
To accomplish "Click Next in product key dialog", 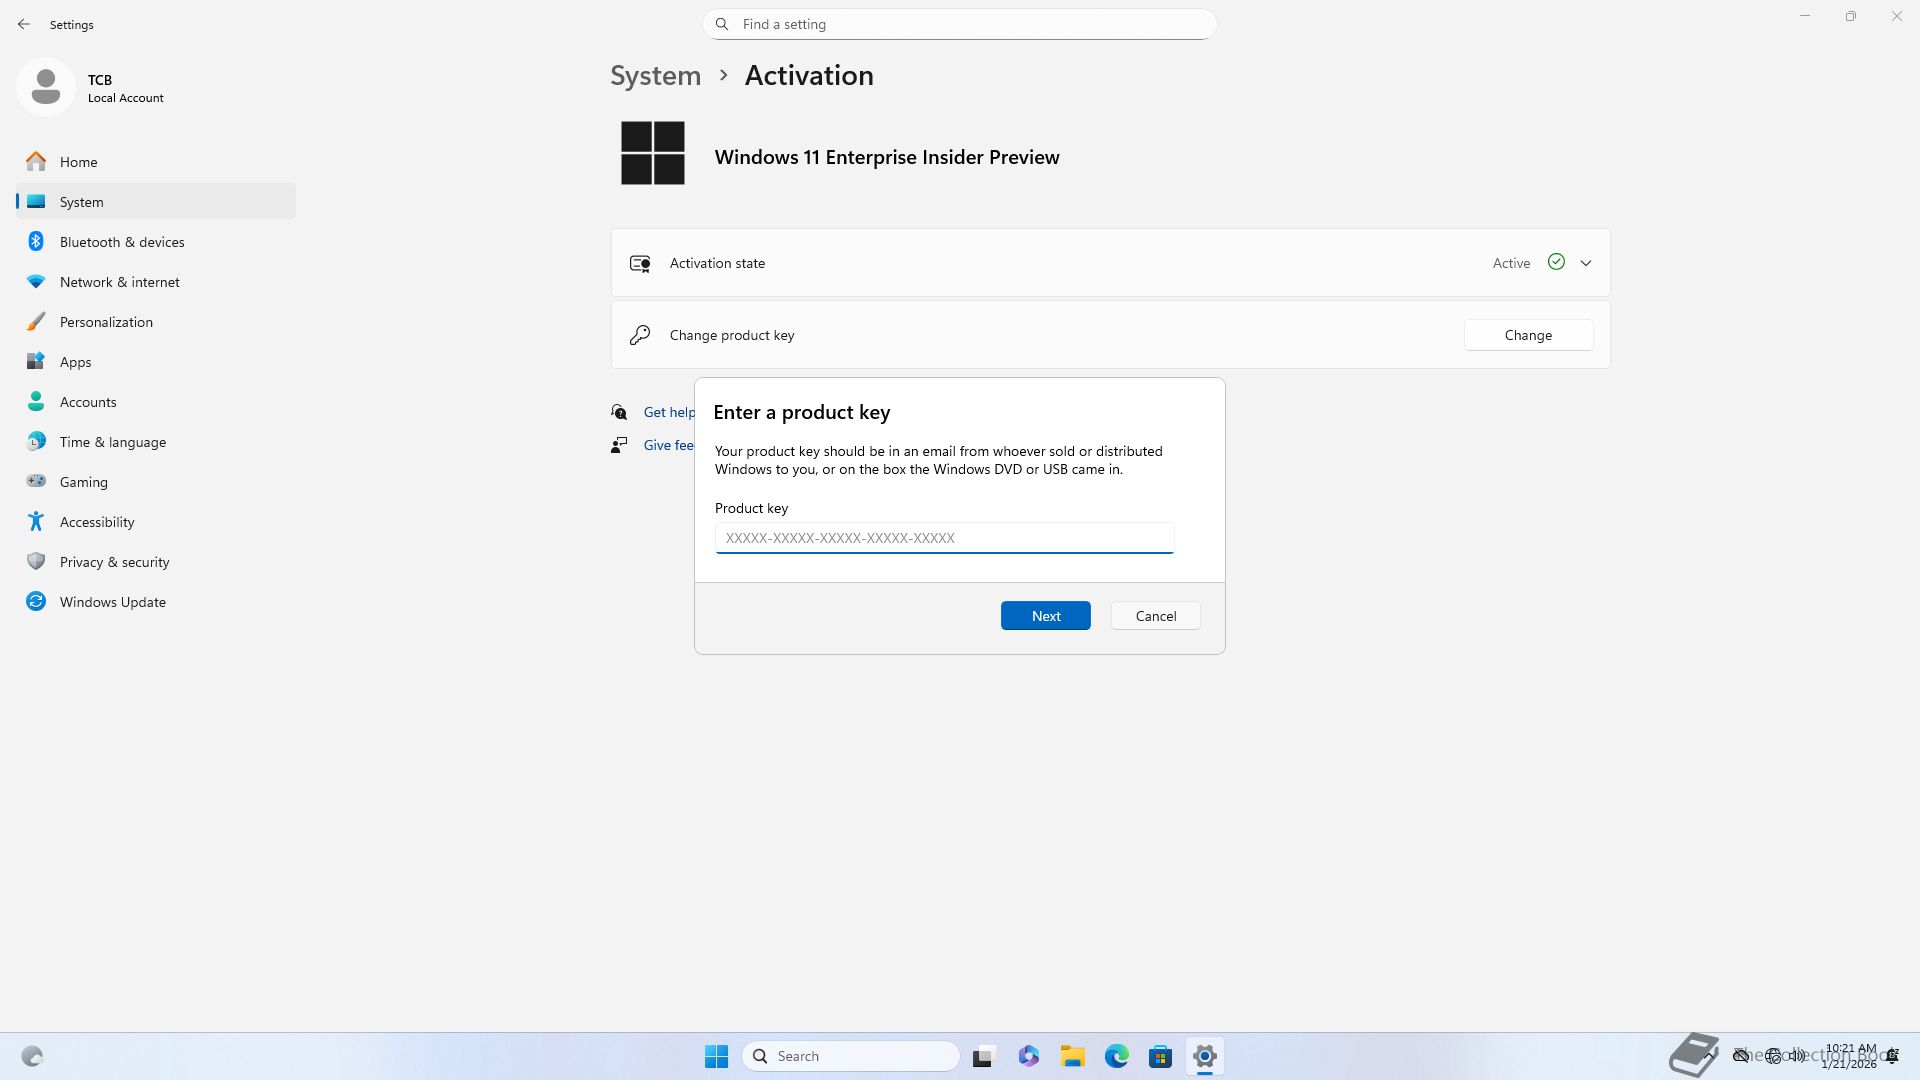I will [x=1045, y=616].
